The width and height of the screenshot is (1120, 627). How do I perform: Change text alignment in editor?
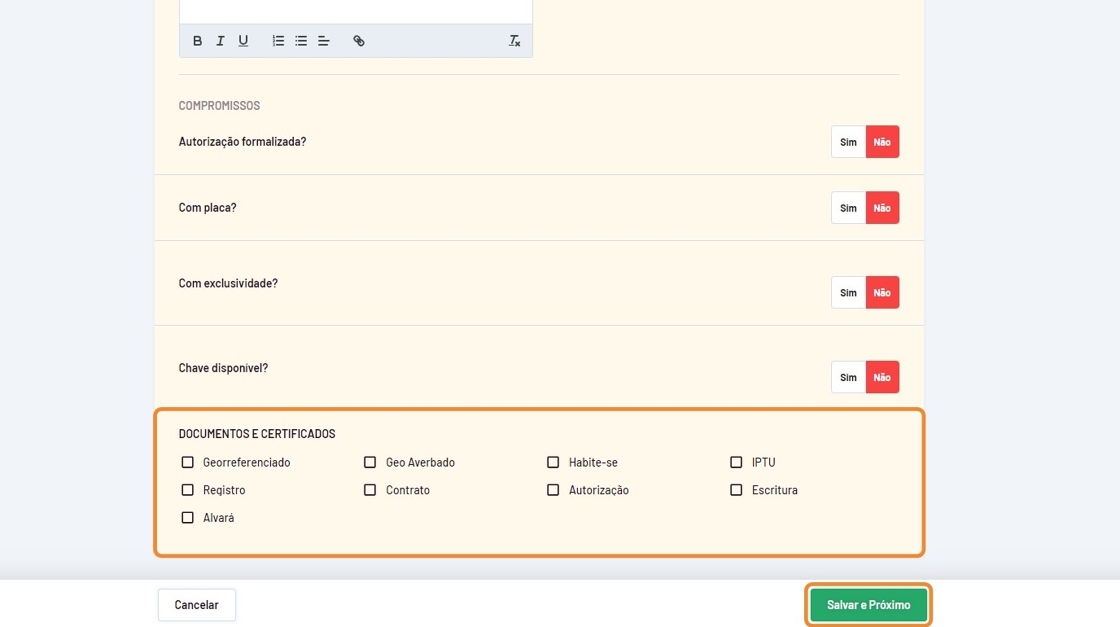click(x=324, y=41)
